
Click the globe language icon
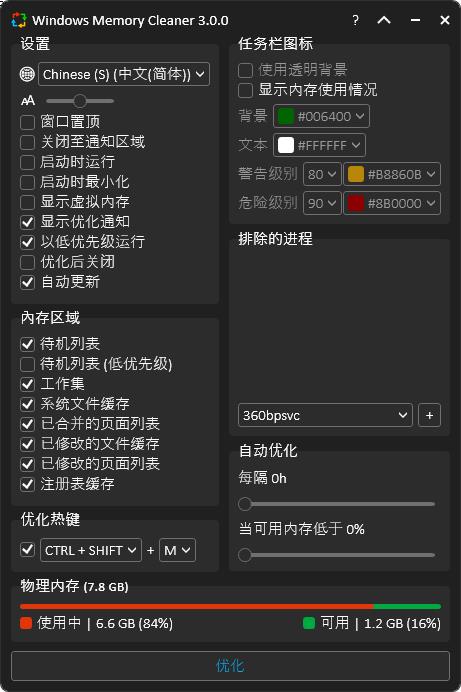(x=27, y=74)
